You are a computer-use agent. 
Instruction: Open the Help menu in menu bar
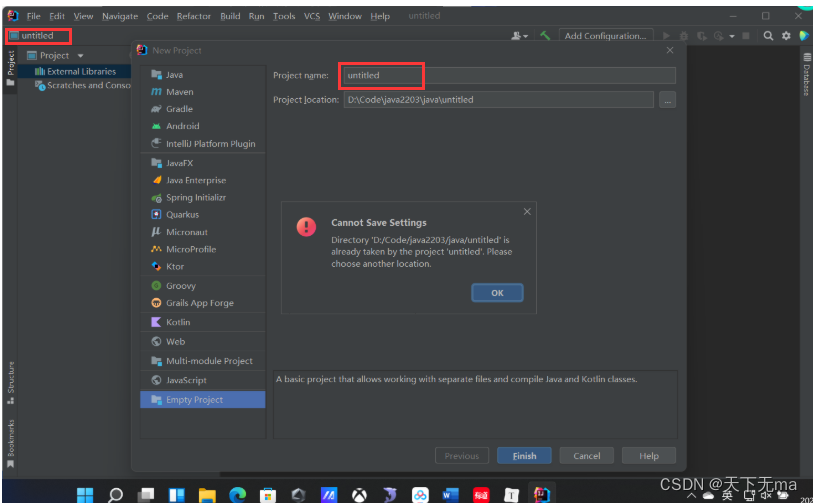pos(380,16)
